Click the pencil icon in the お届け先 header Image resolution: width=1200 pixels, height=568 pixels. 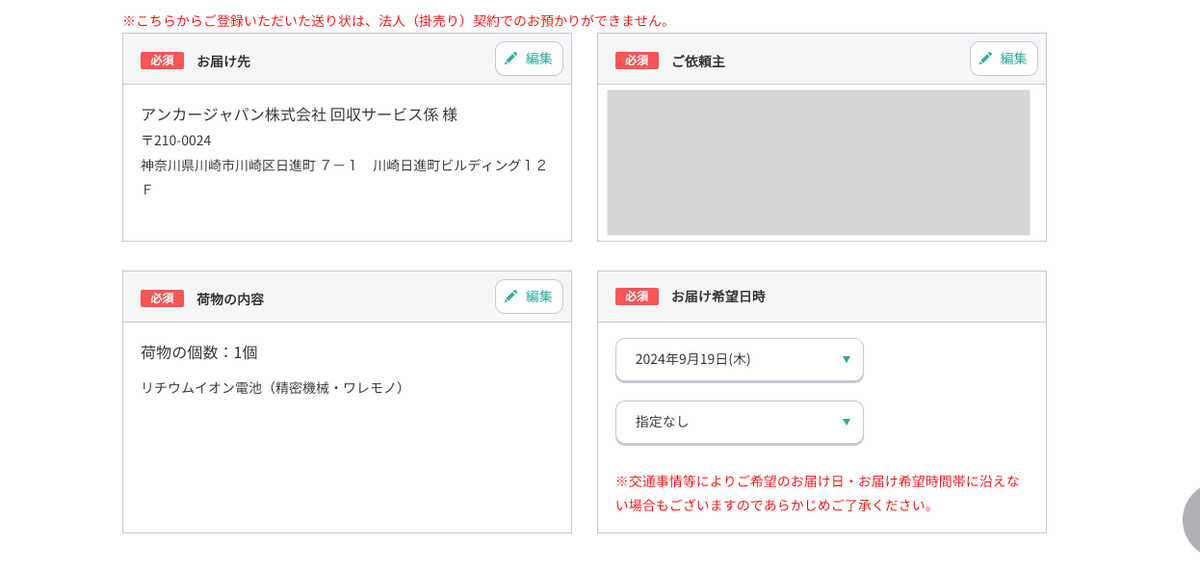511,59
